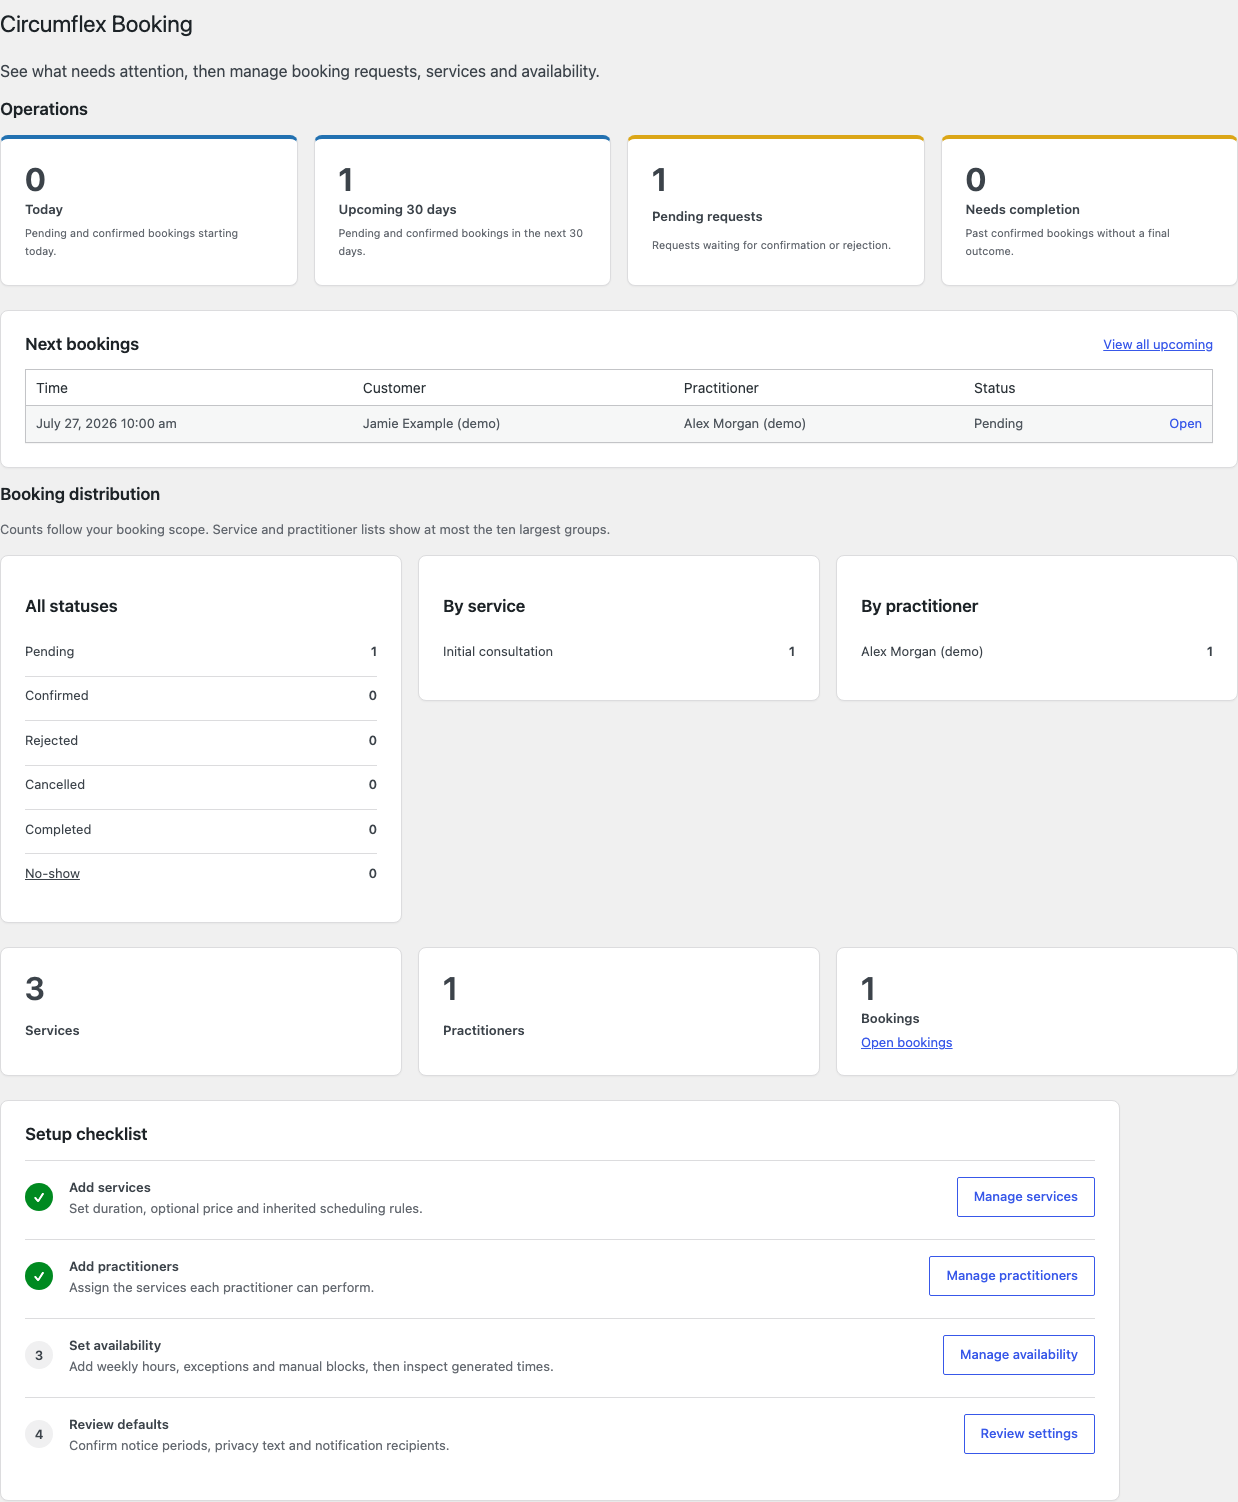
Task: Follow the No-show status link
Action: (52, 874)
